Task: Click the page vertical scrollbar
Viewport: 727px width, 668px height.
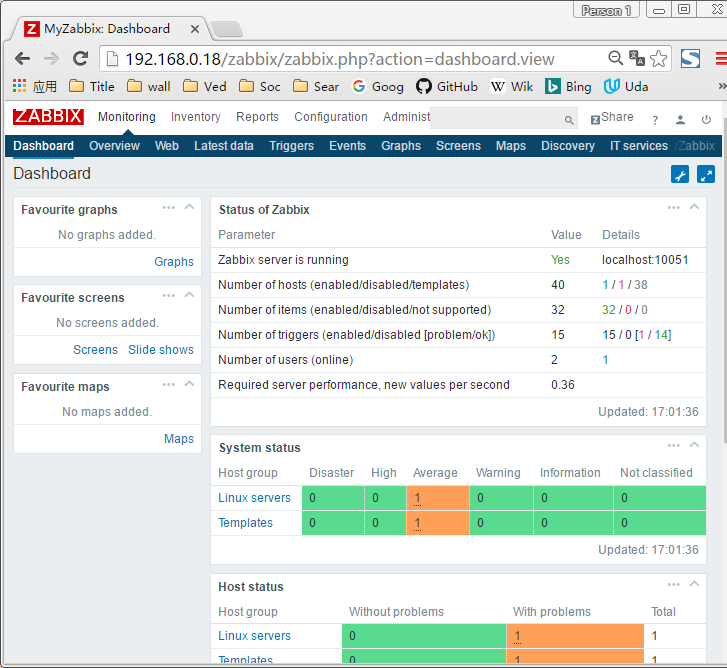Action: point(724,278)
